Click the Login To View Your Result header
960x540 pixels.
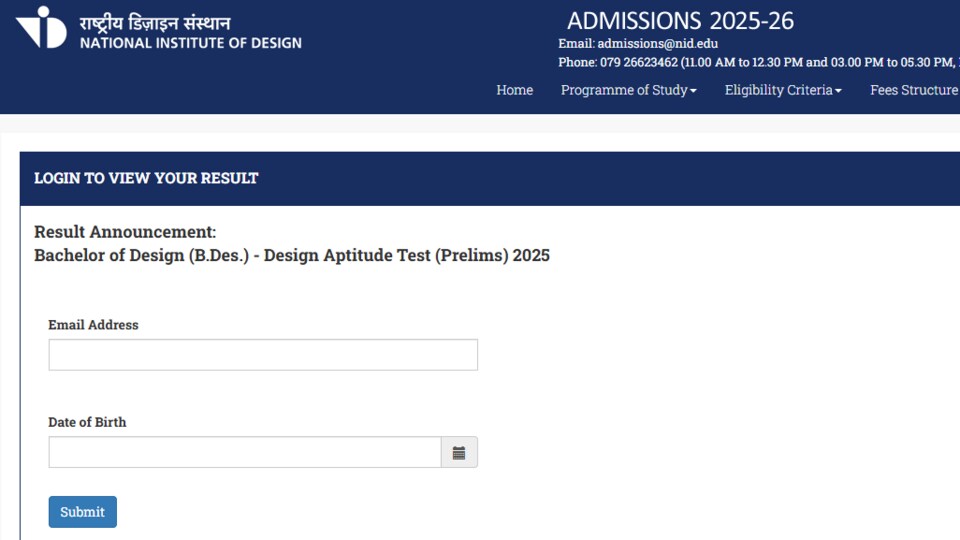[x=146, y=178]
